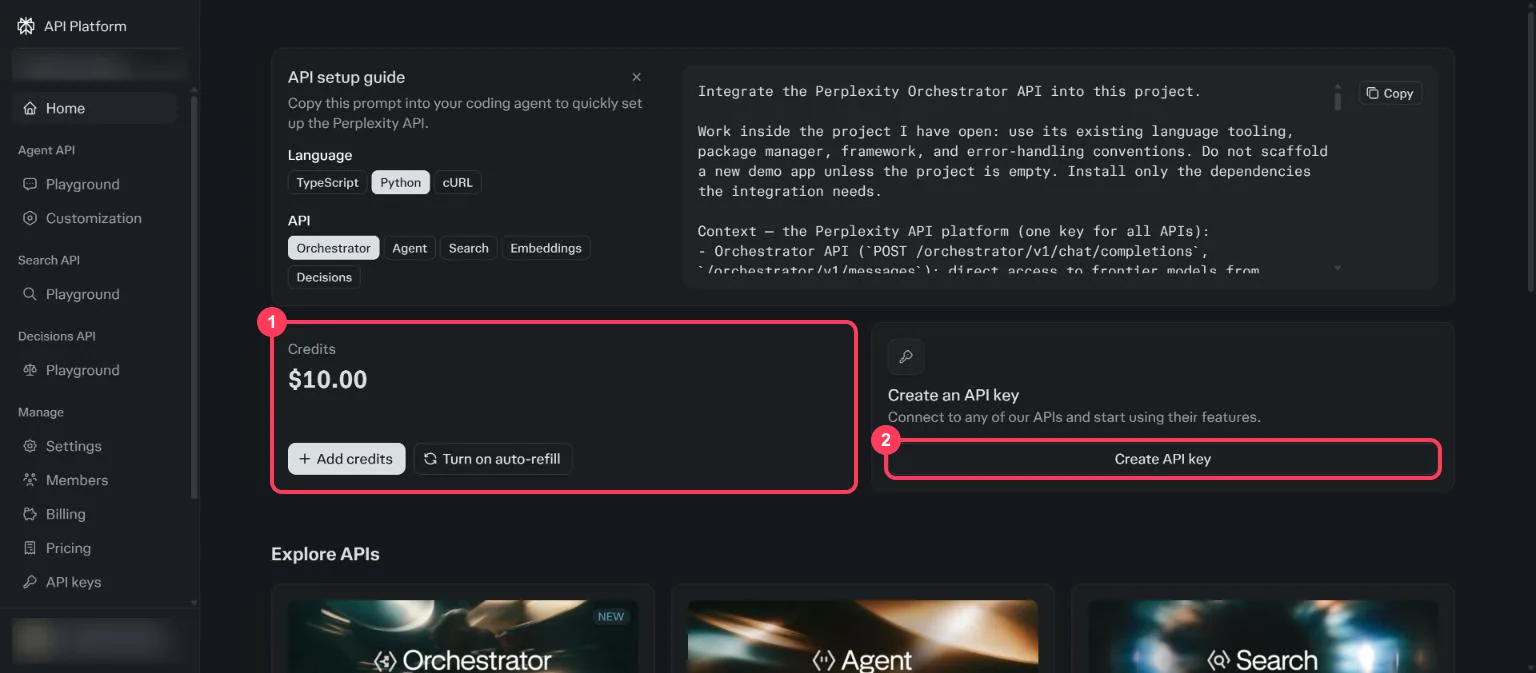Choose Orchestrator API option
Viewport: 1536px width, 673px height.
334,248
